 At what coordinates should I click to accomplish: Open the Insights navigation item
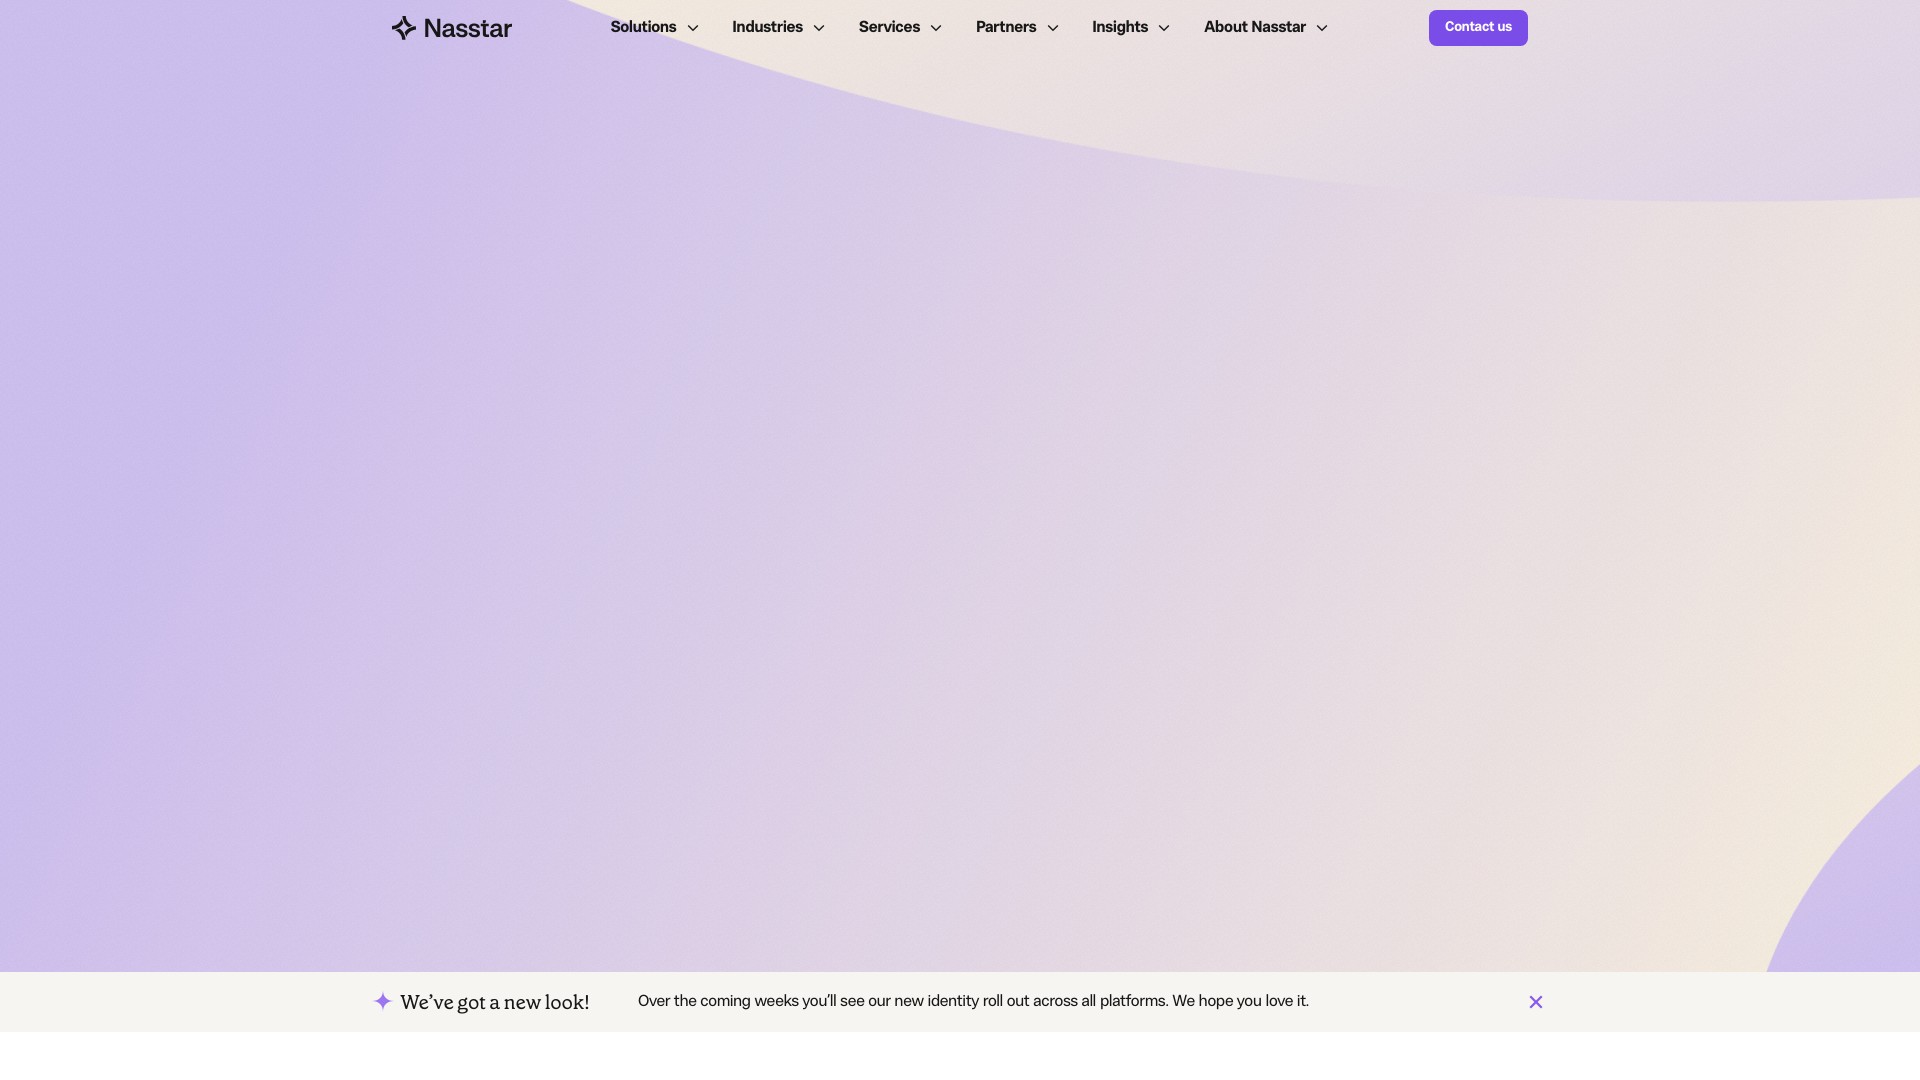pos(1119,27)
